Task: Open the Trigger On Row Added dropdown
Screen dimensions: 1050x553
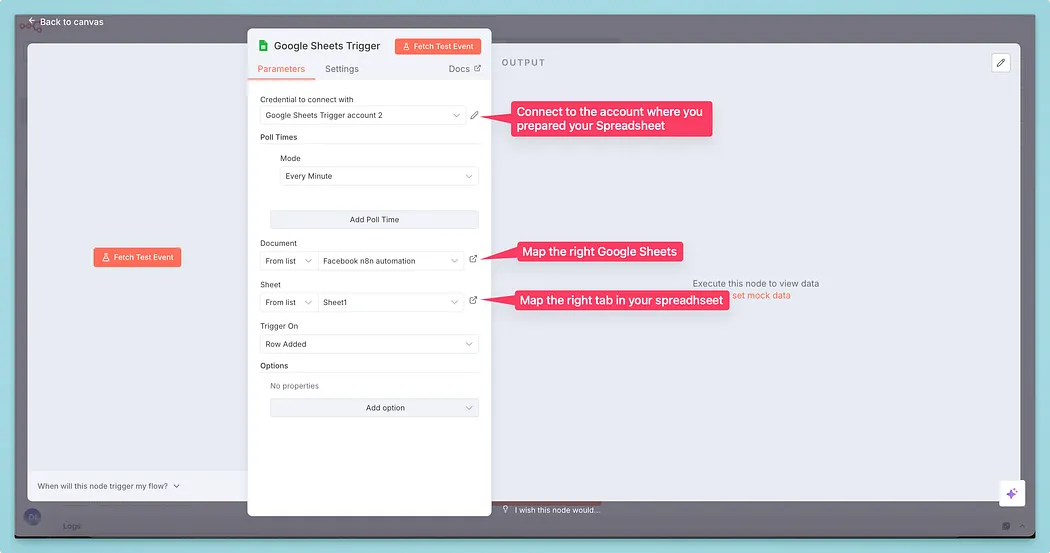Action: (370, 344)
